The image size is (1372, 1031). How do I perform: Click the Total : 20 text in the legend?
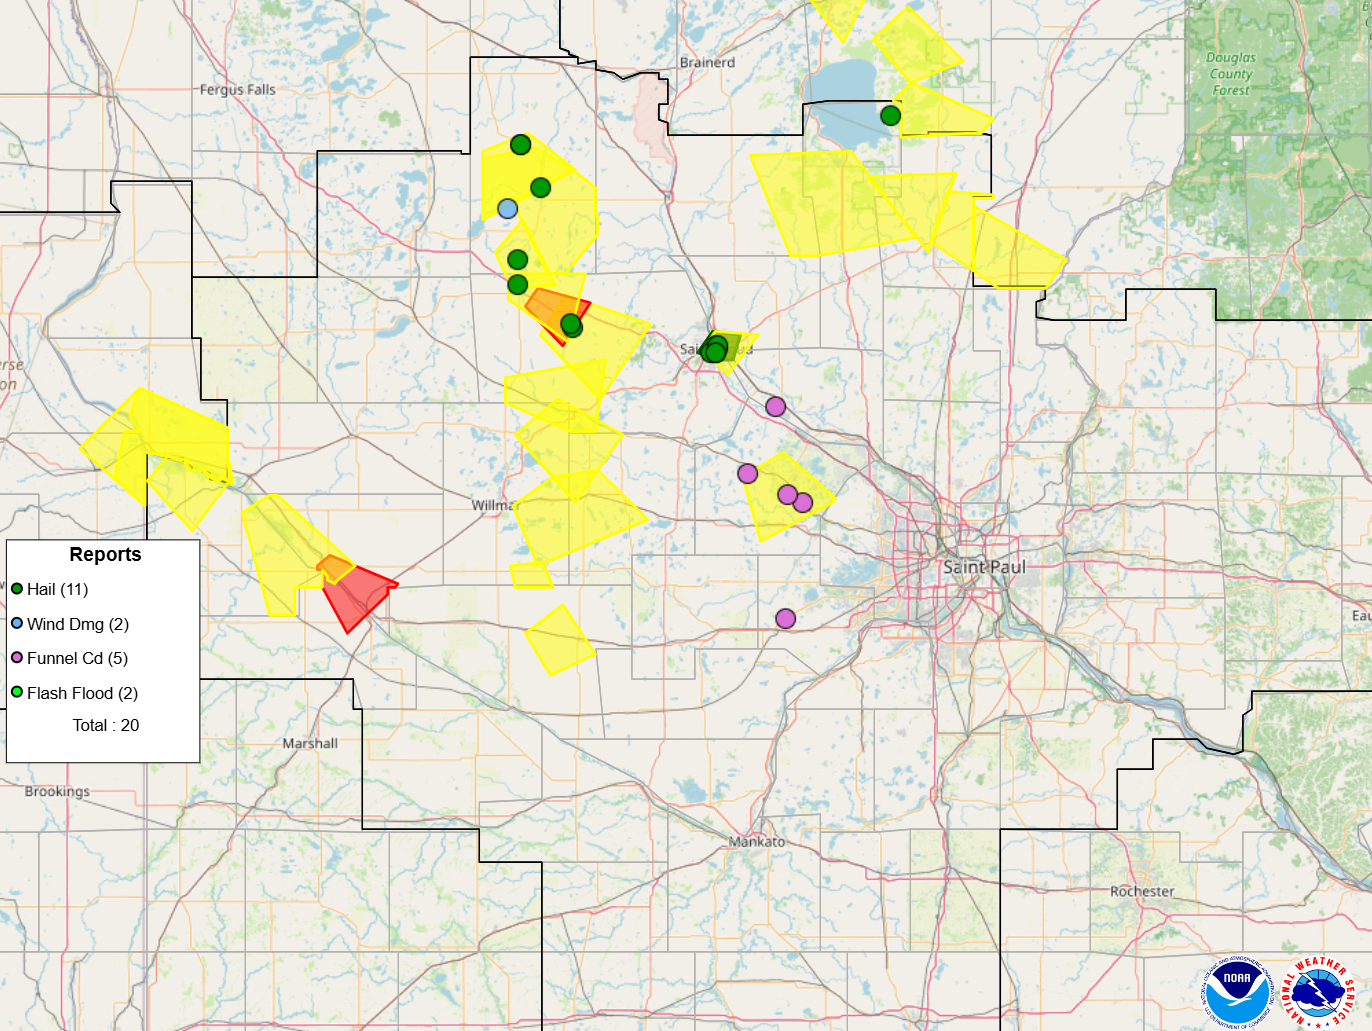[x=106, y=725]
